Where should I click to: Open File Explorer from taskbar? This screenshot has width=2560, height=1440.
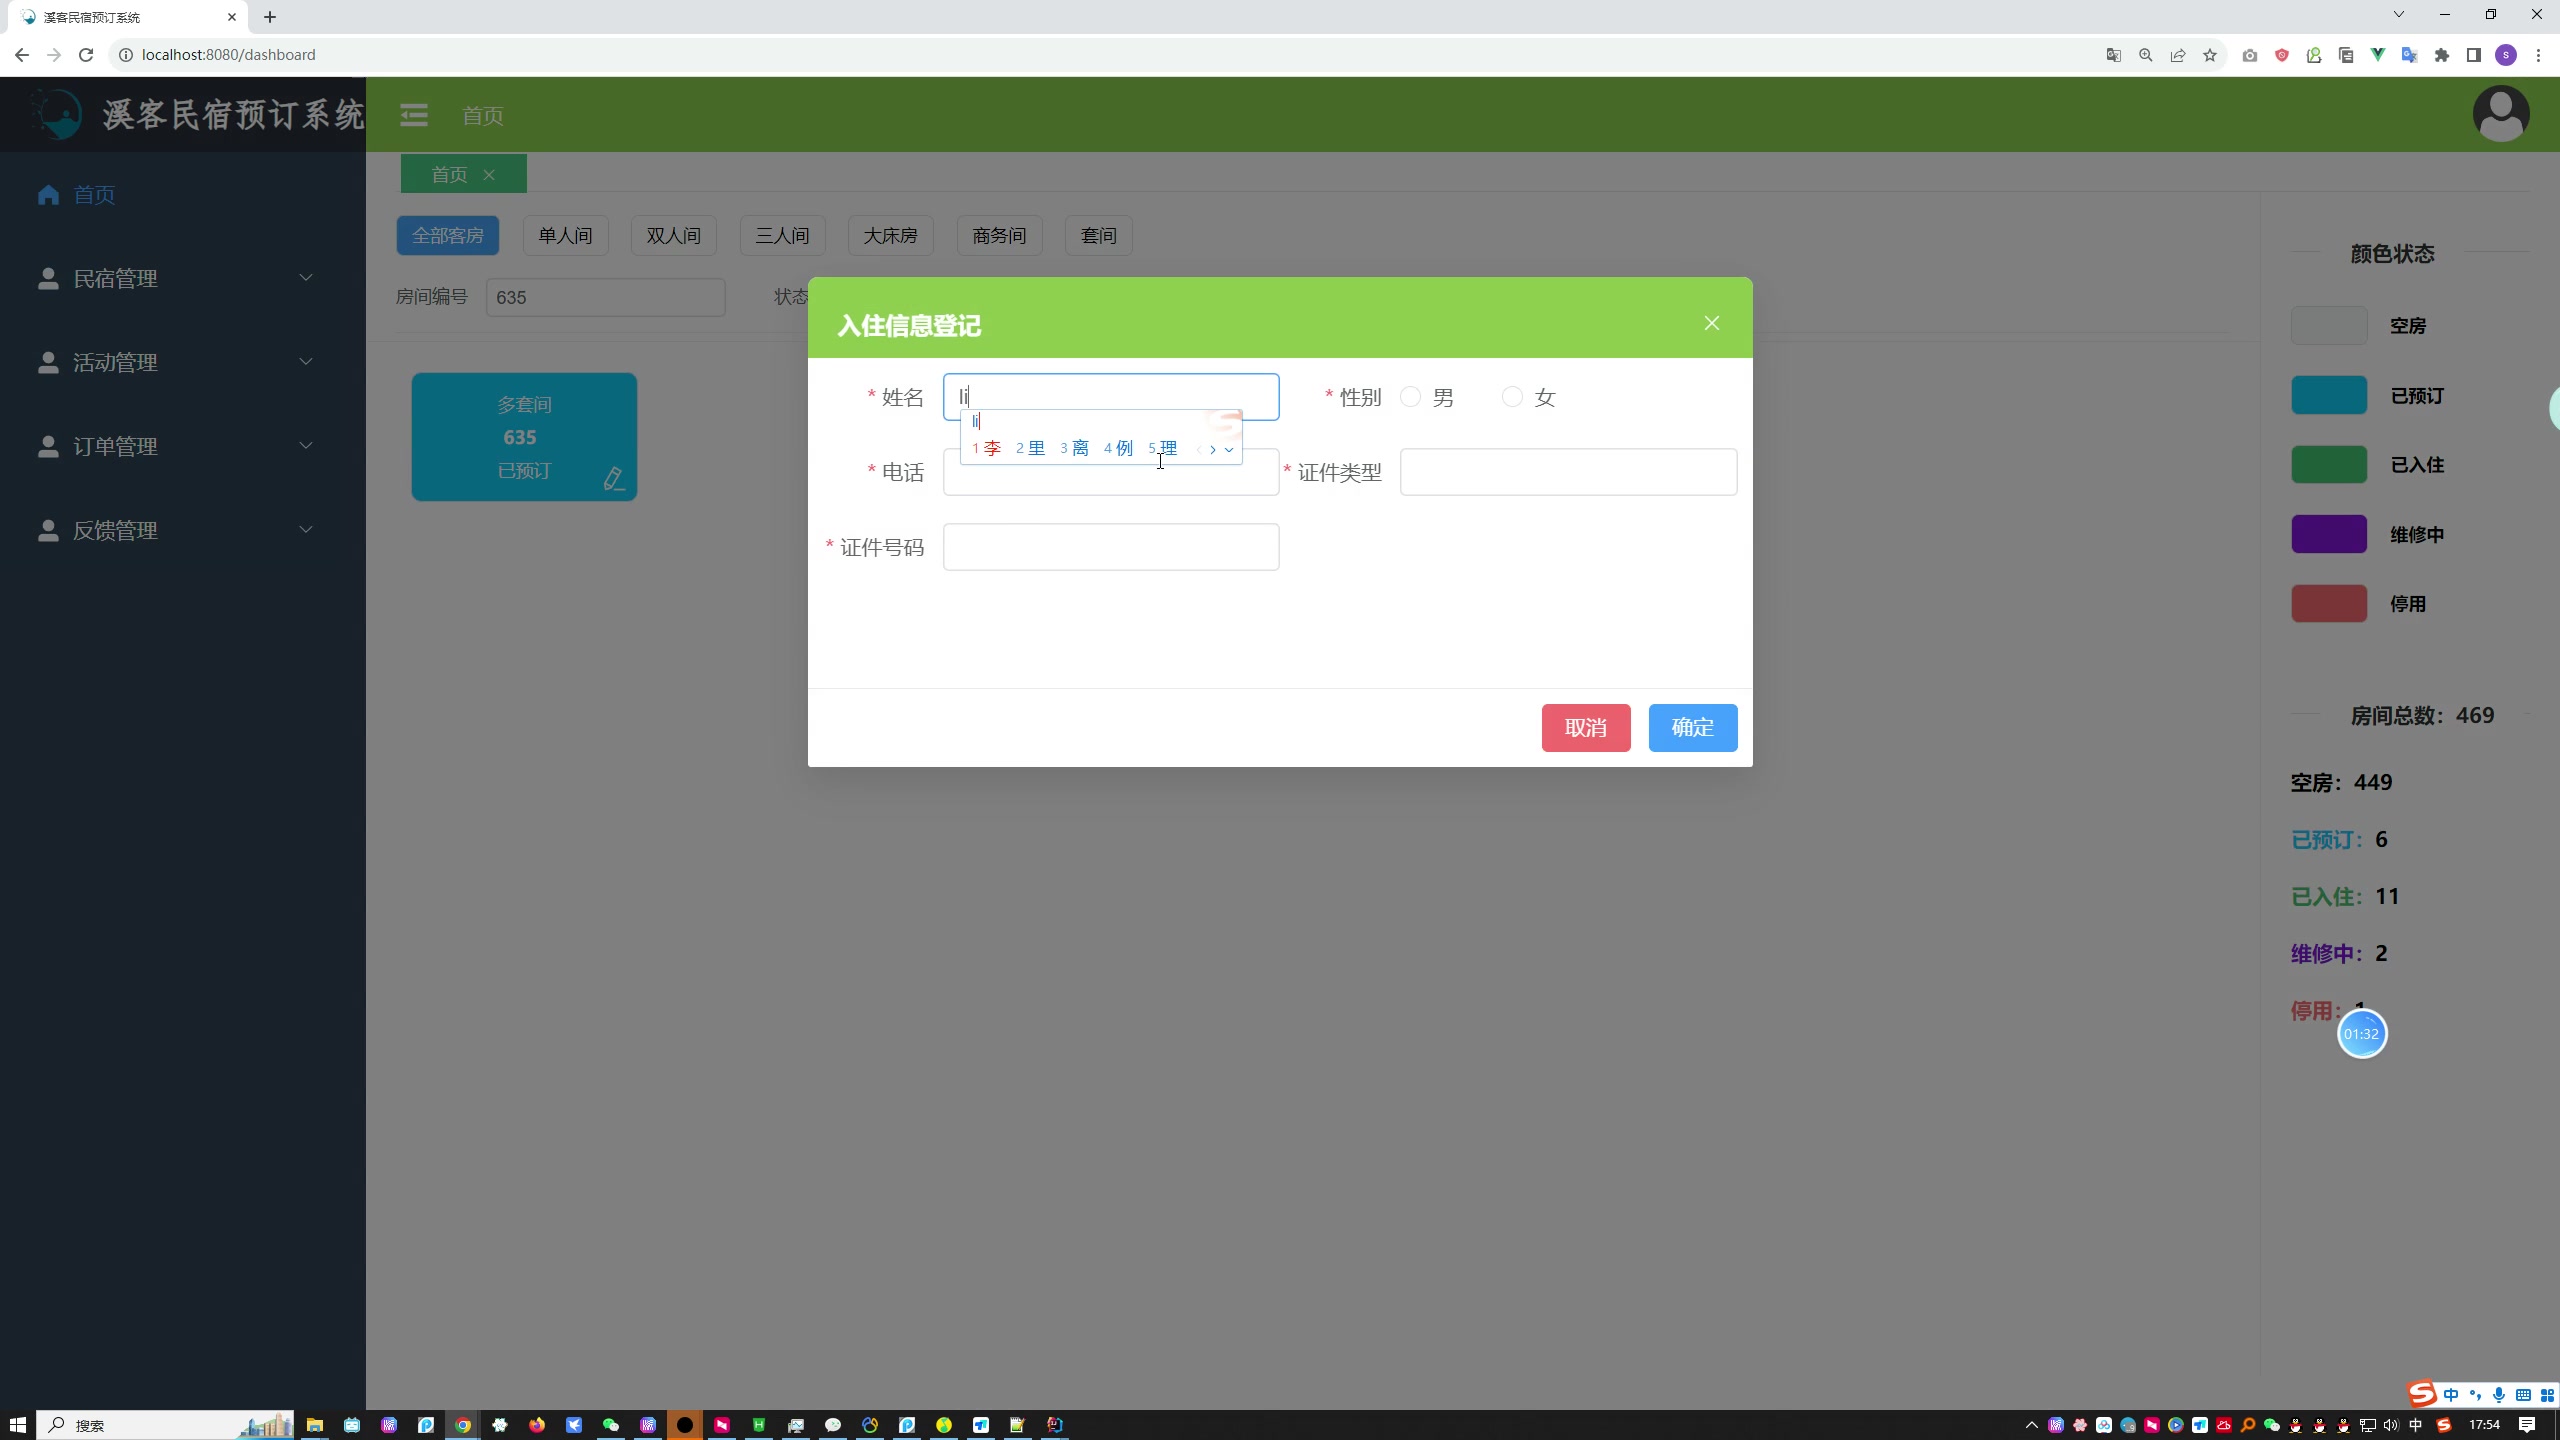(314, 1425)
